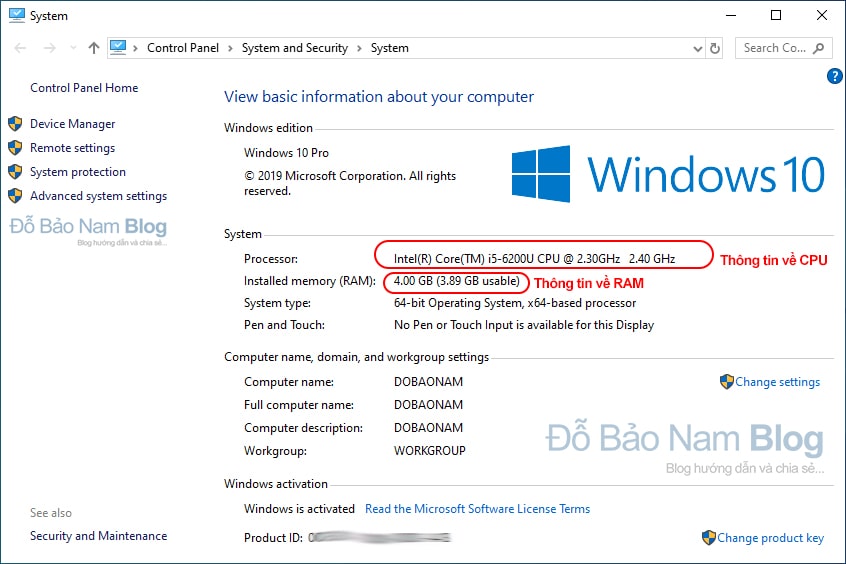Click the shield icon beside Change settings
The height and width of the screenshot is (564, 846).
click(727, 382)
